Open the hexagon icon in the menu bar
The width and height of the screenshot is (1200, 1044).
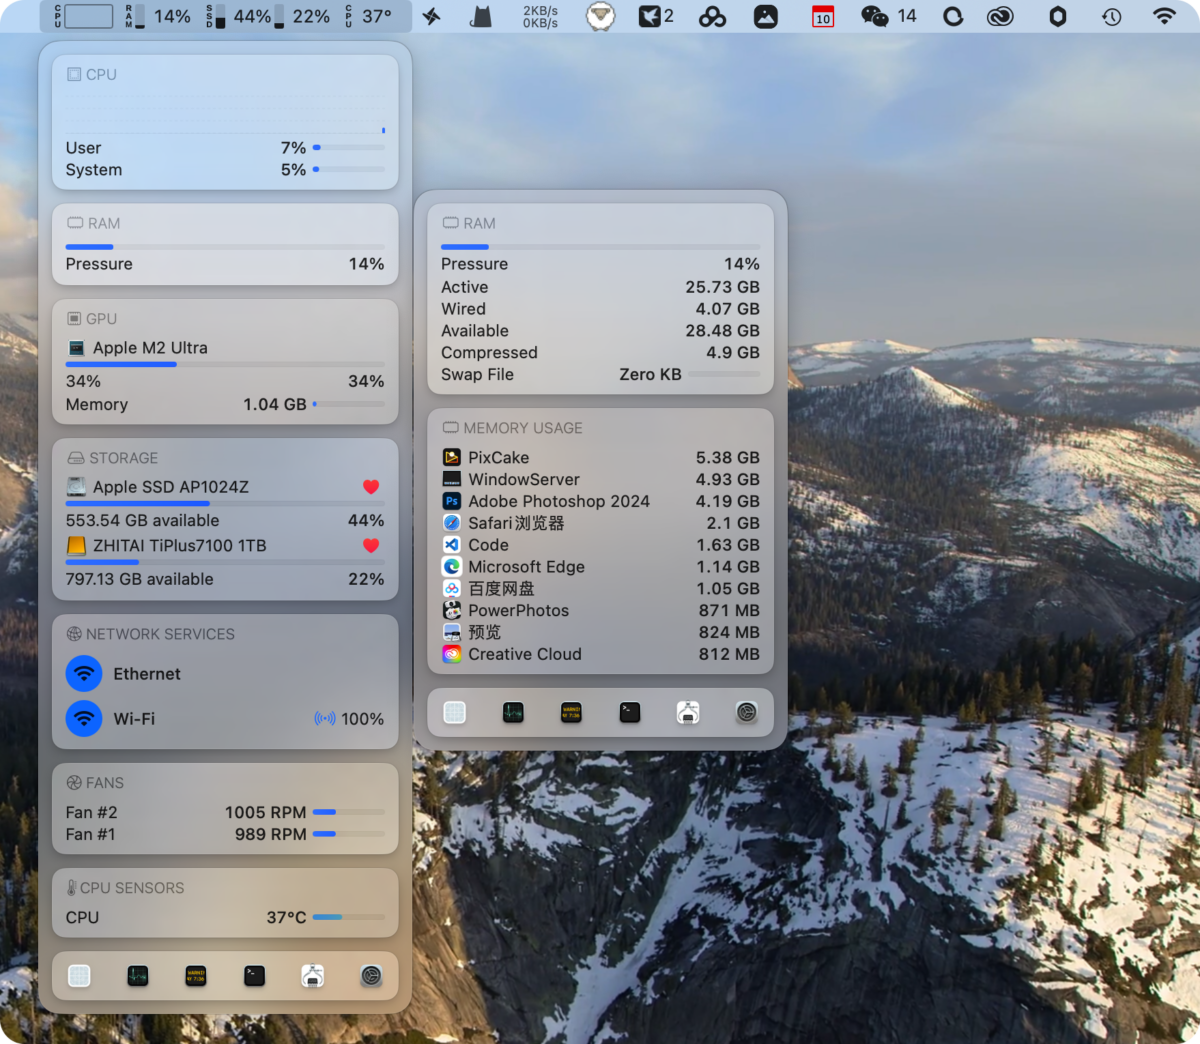click(1057, 16)
